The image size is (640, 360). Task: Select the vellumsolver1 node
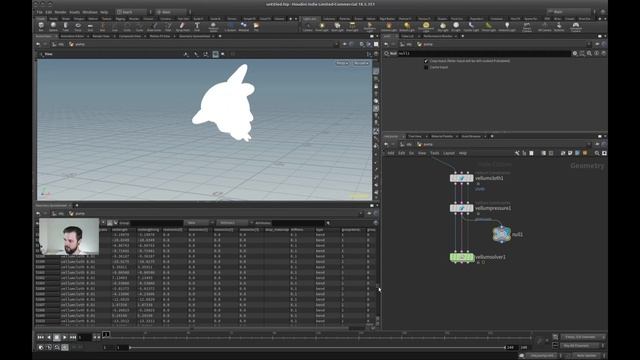(462, 257)
